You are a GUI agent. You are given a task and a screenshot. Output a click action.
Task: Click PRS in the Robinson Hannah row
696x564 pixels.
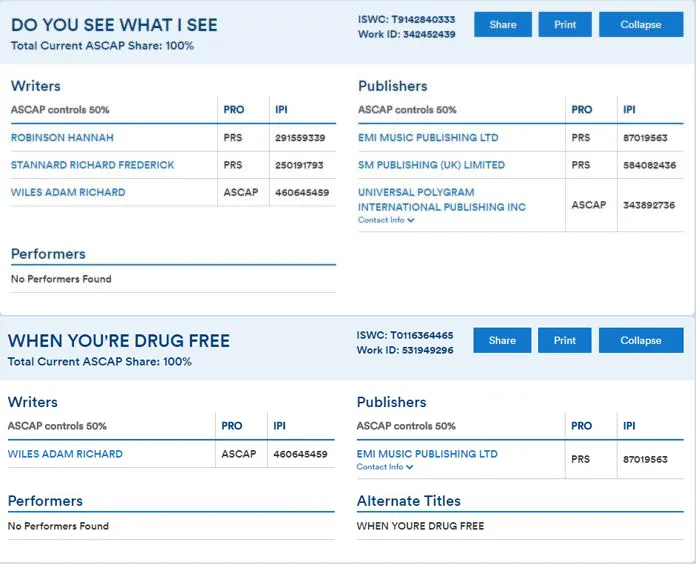[x=233, y=138]
